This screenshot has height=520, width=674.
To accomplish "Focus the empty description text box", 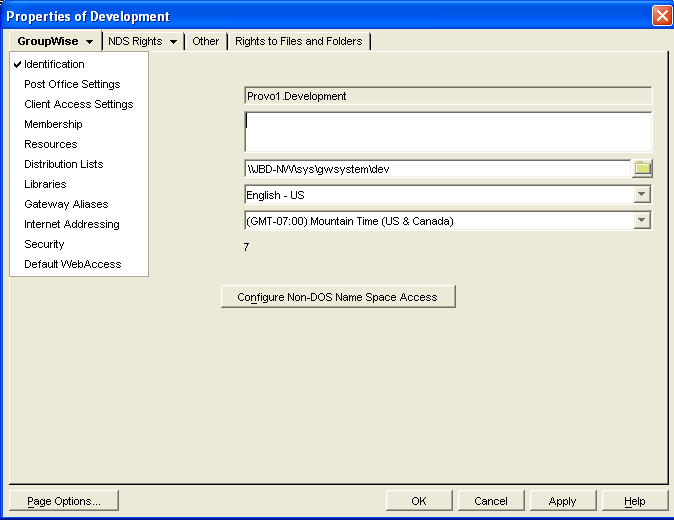I will click(x=448, y=132).
